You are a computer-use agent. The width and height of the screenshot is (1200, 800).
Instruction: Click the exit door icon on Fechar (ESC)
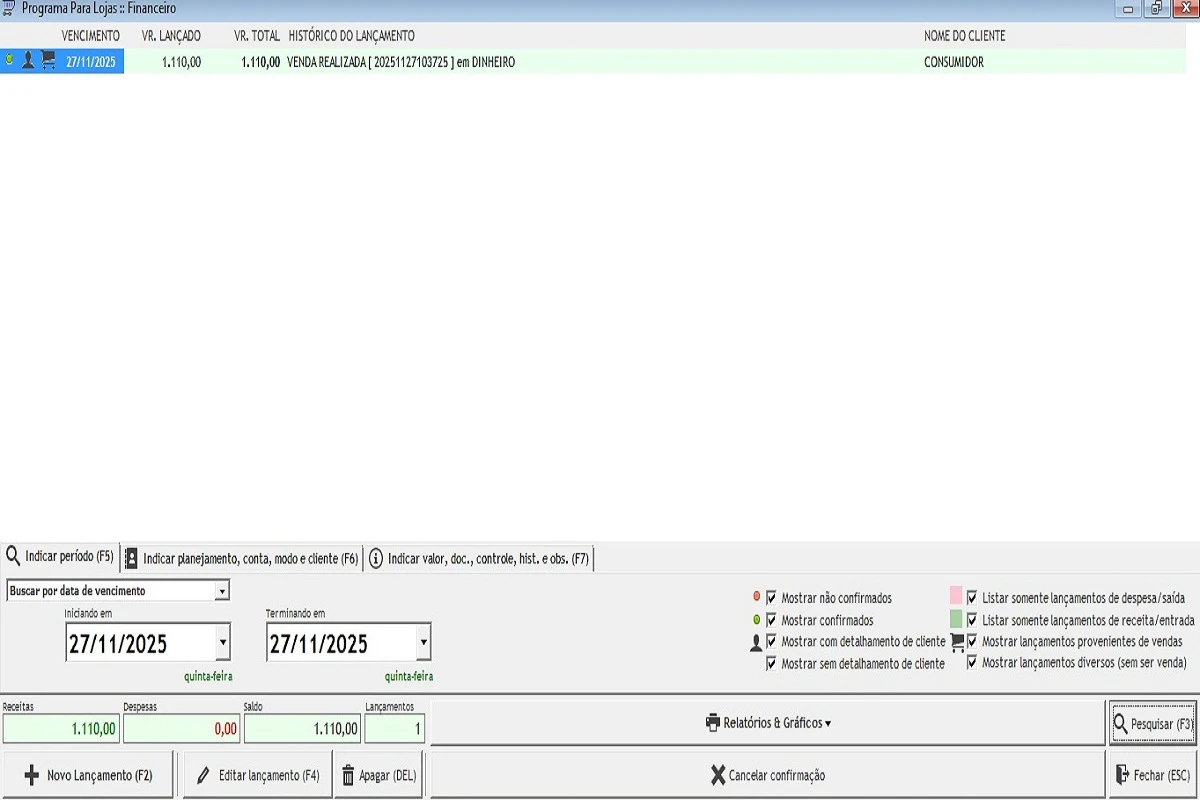[1122, 775]
